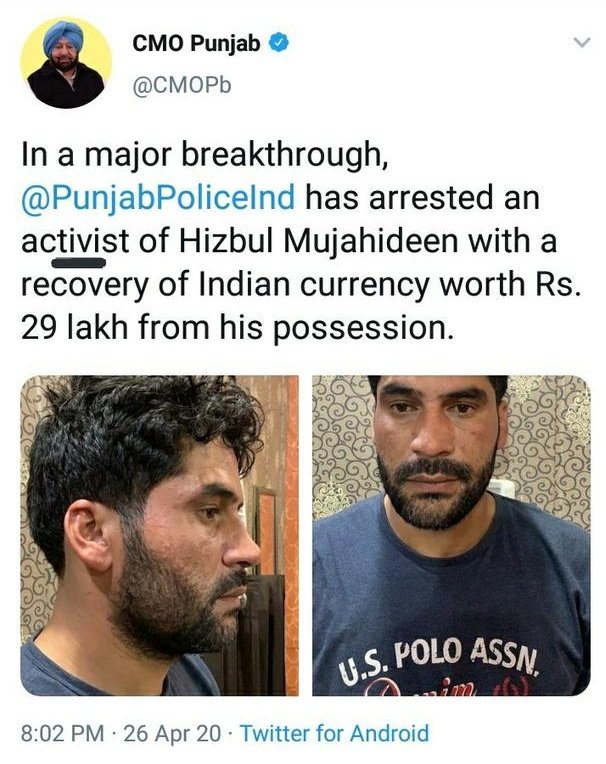
Task: Click the U.S. POLO ASSN. shirt text
Action: [438, 659]
